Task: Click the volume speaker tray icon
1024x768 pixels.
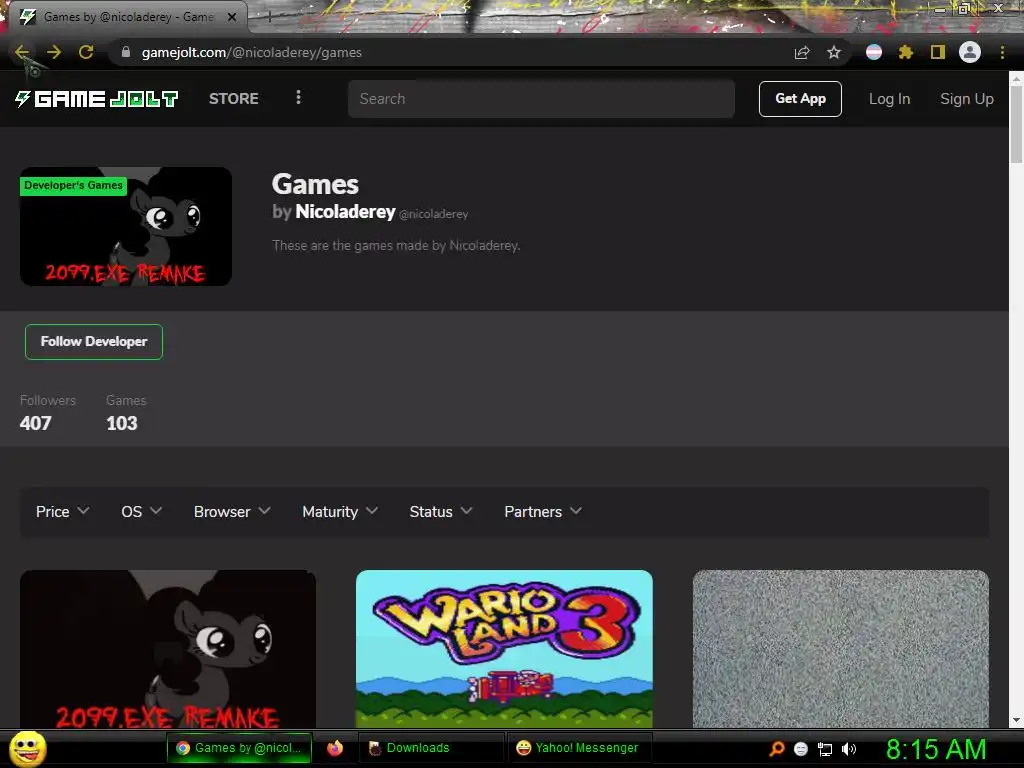Action: (849, 749)
